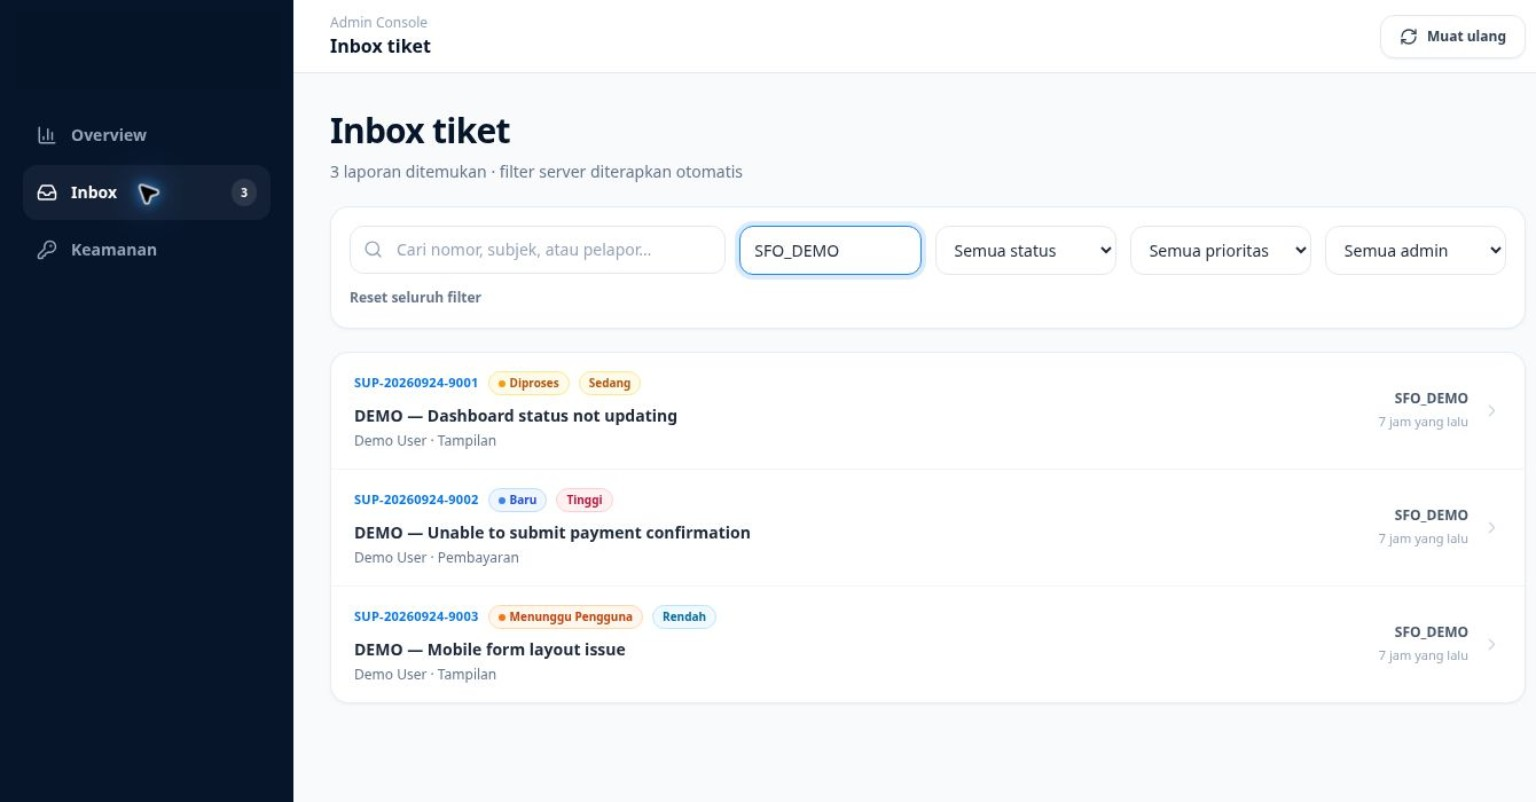
Task: Click the Inbox tray icon in sidebar
Action: [x=47, y=193]
